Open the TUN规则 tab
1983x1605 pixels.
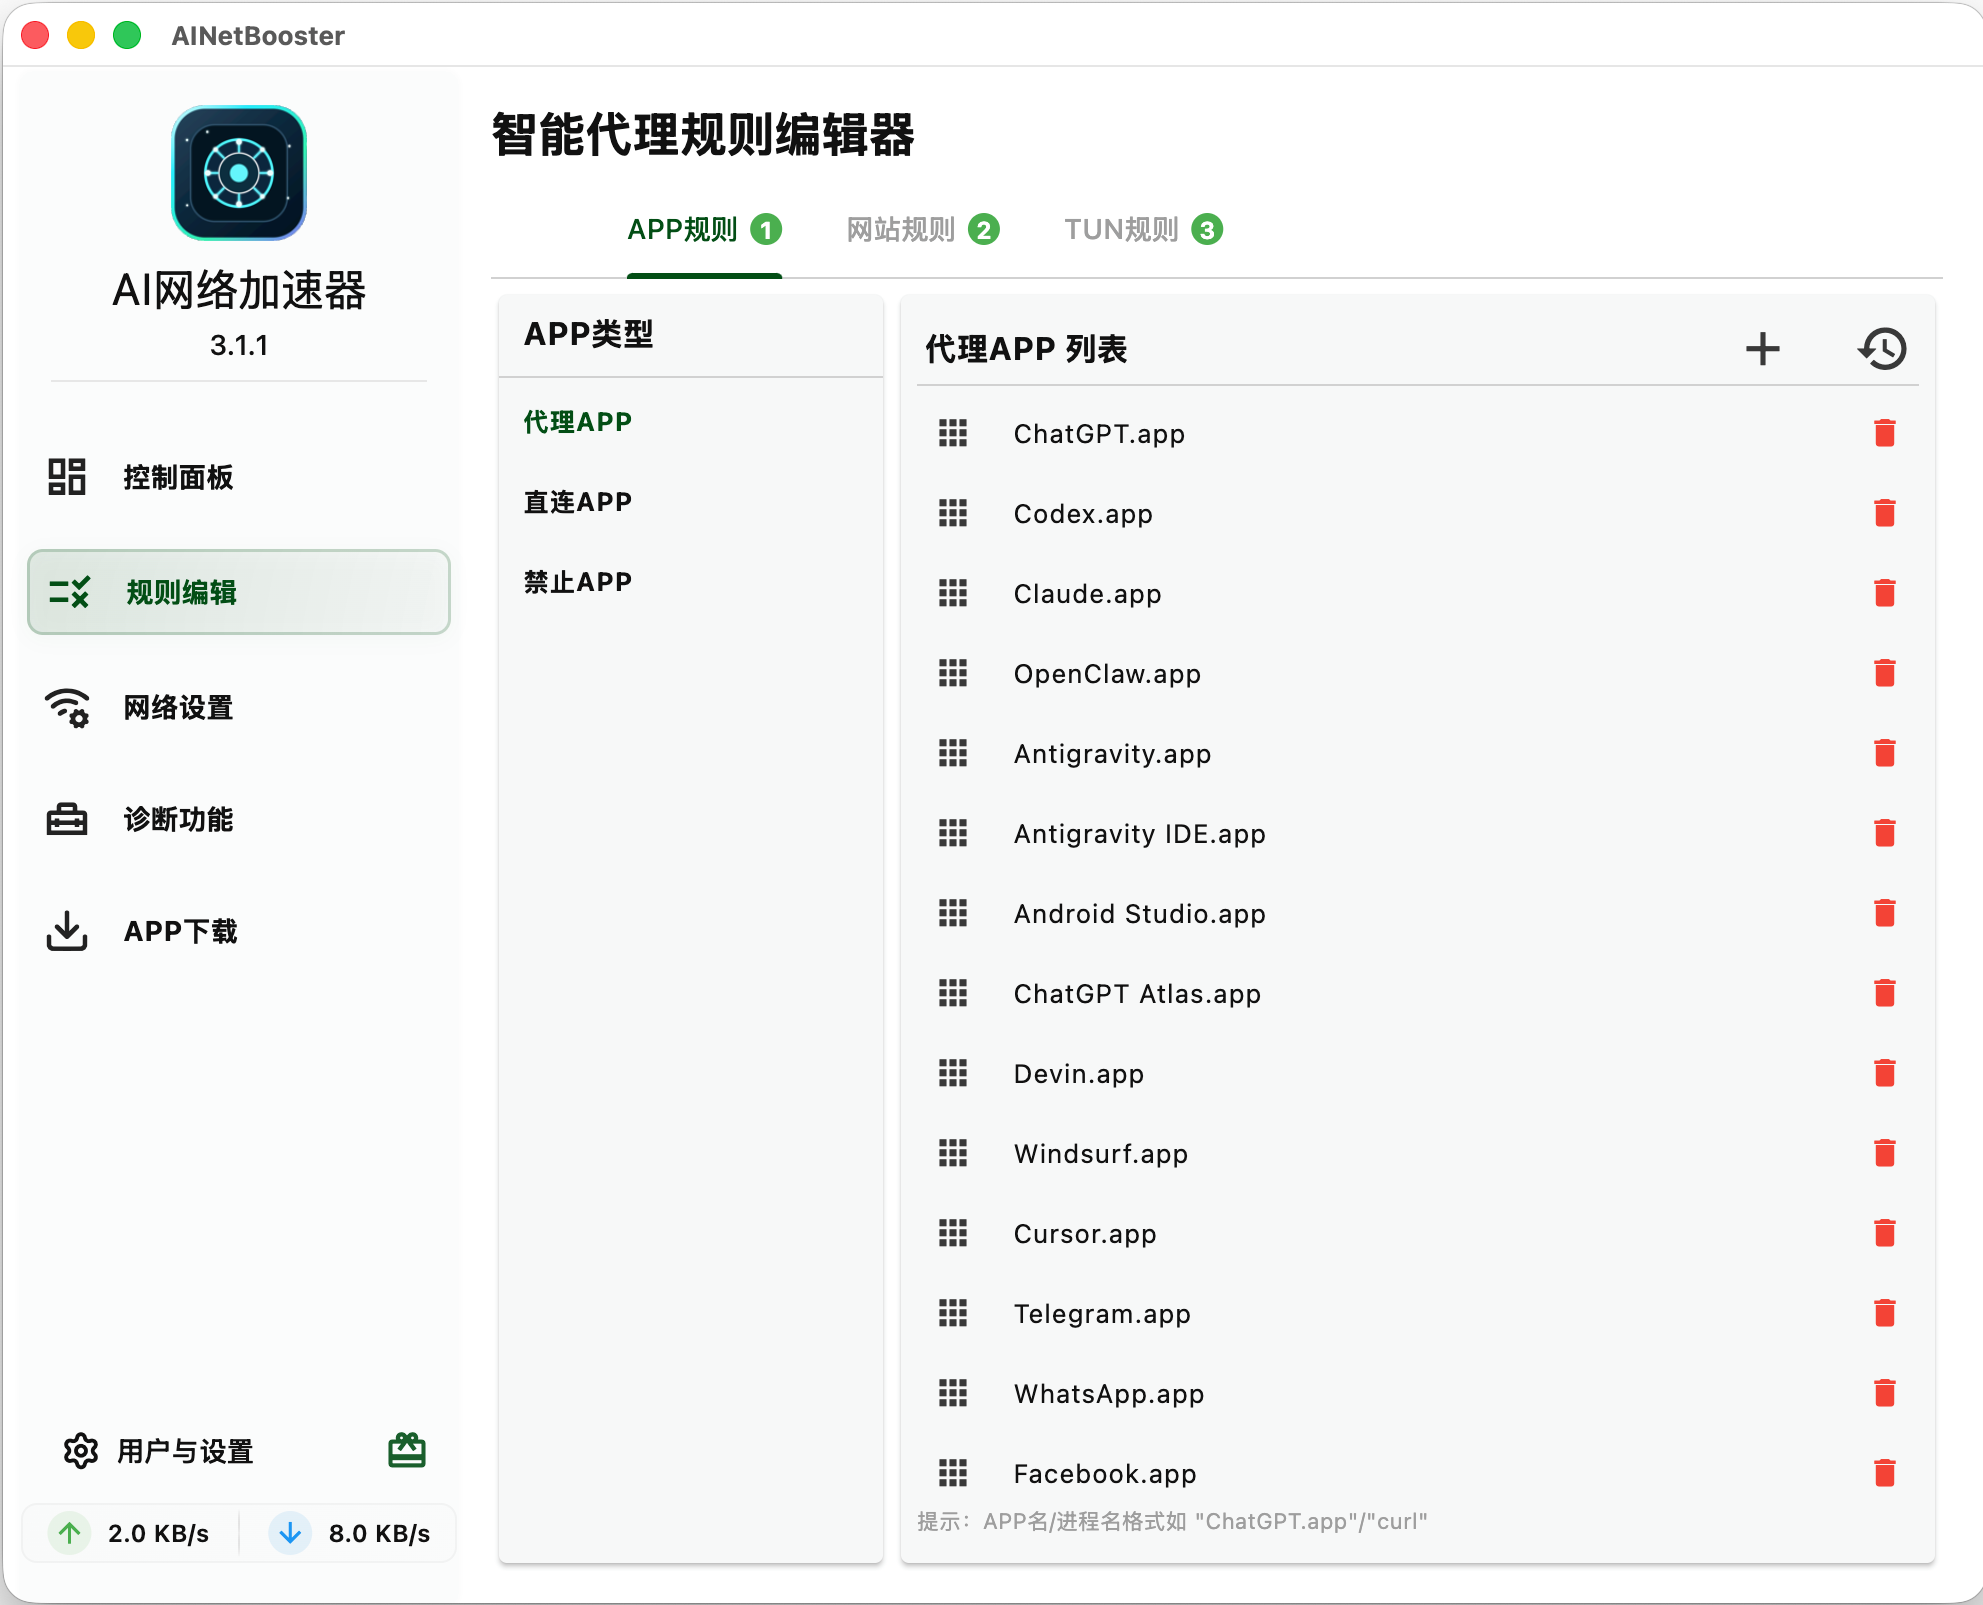tap(1143, 230)
